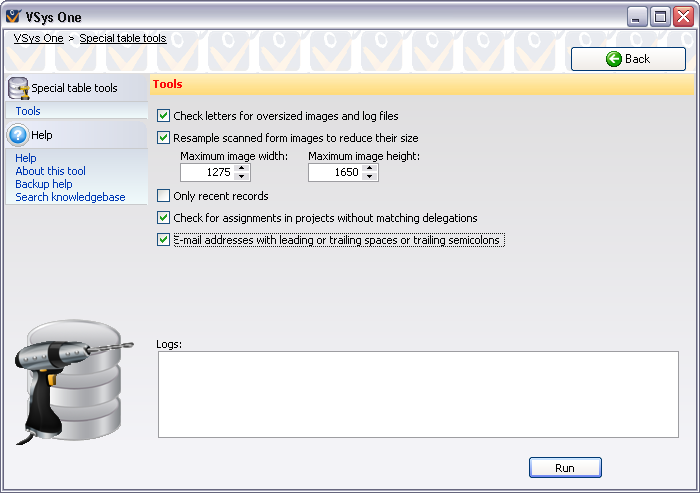
Task: Click the Special table tools database icon
Action: click(19, 88)
